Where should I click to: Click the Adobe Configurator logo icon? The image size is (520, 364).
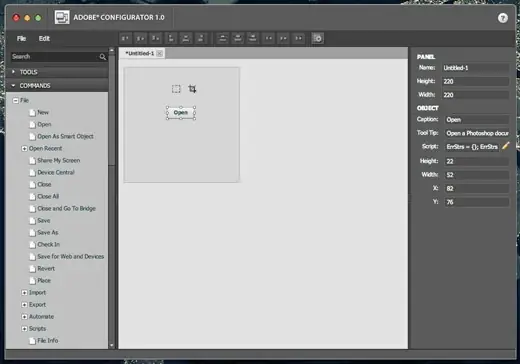click(x=62, y=17)
